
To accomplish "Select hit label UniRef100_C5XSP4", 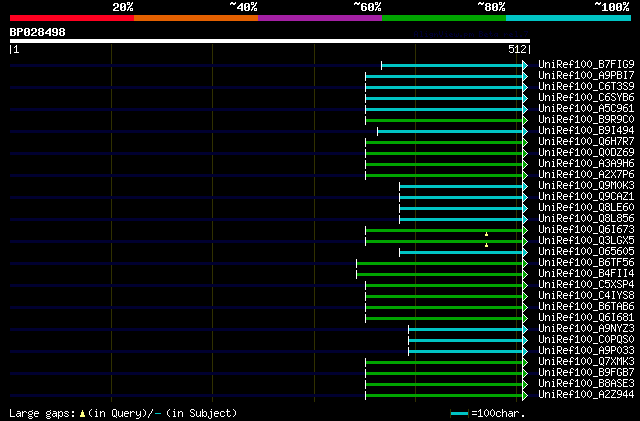I will pyautogui.click(x=586, y=285).
